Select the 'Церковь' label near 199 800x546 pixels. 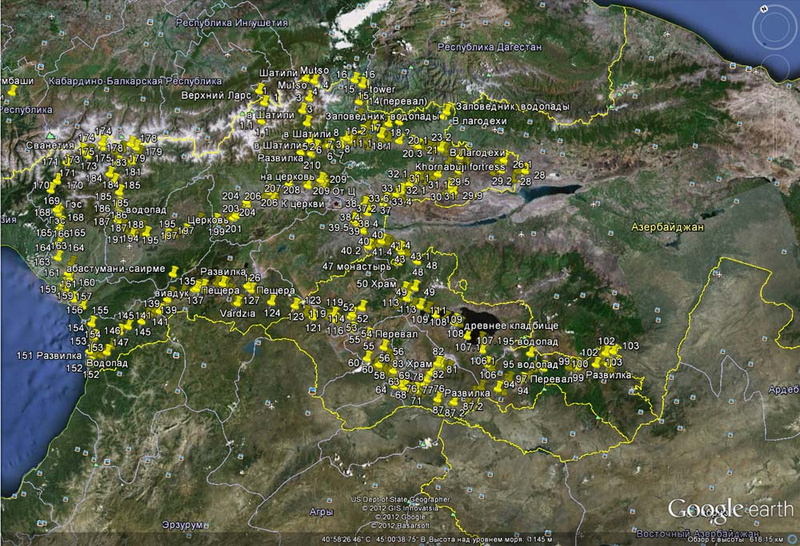click(208, 220)
